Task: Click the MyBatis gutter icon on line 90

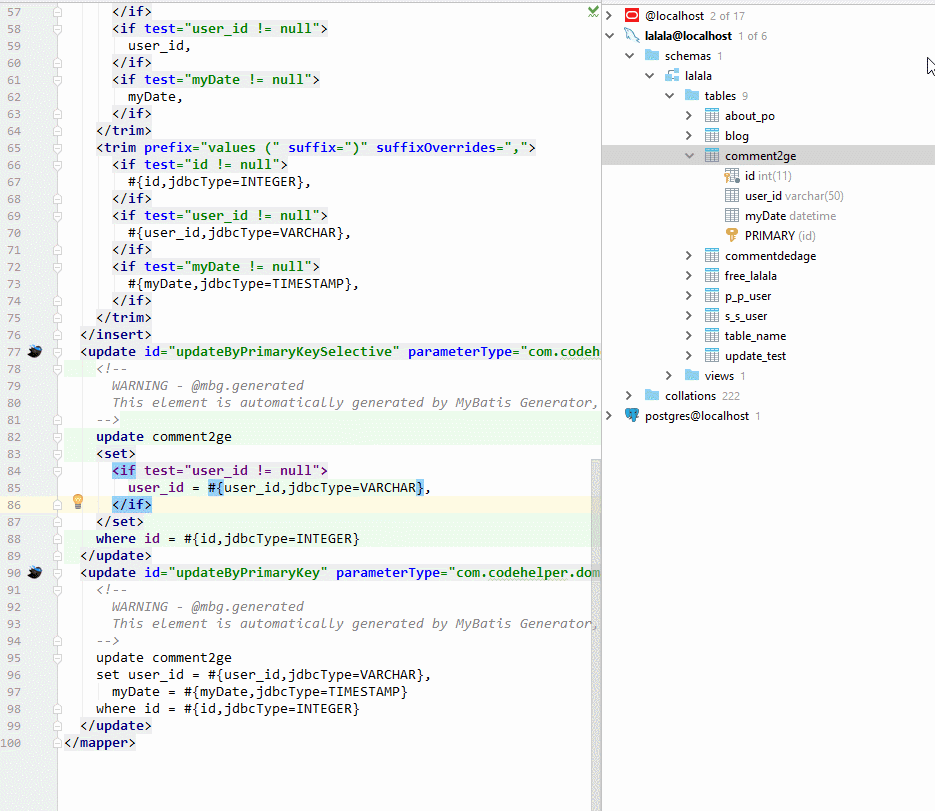Action: point(35,571)
